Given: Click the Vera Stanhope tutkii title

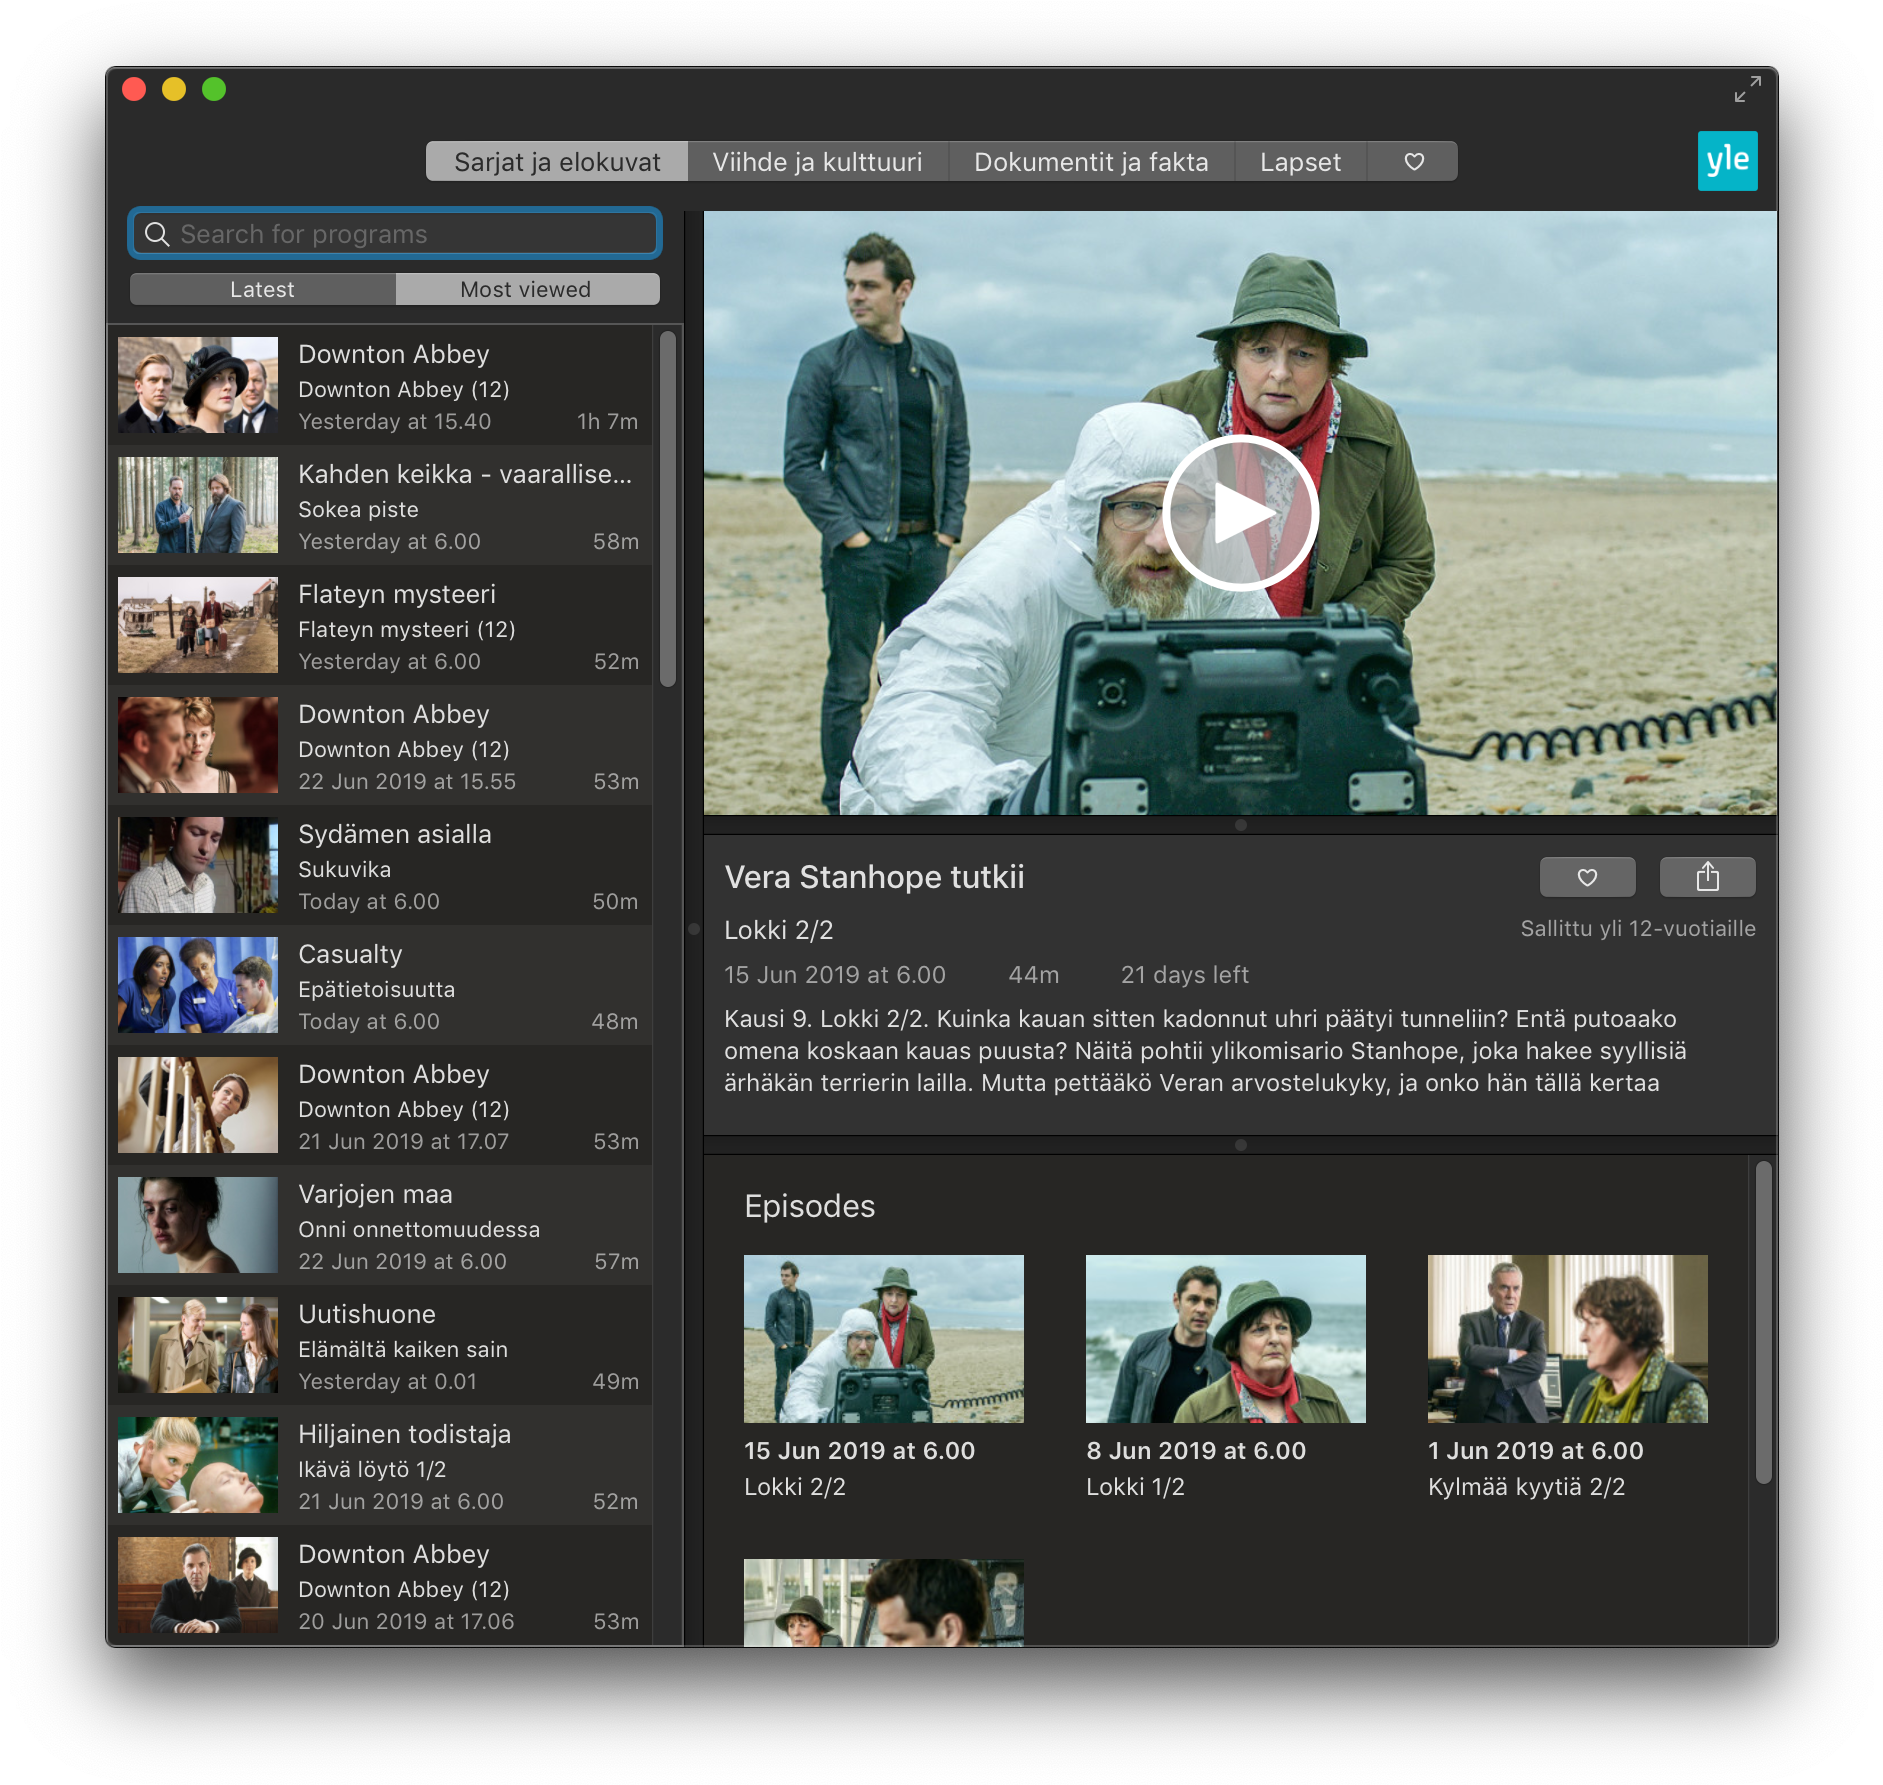Looking at the screenshot, I should pyautogui.click(x=875, y=877).
